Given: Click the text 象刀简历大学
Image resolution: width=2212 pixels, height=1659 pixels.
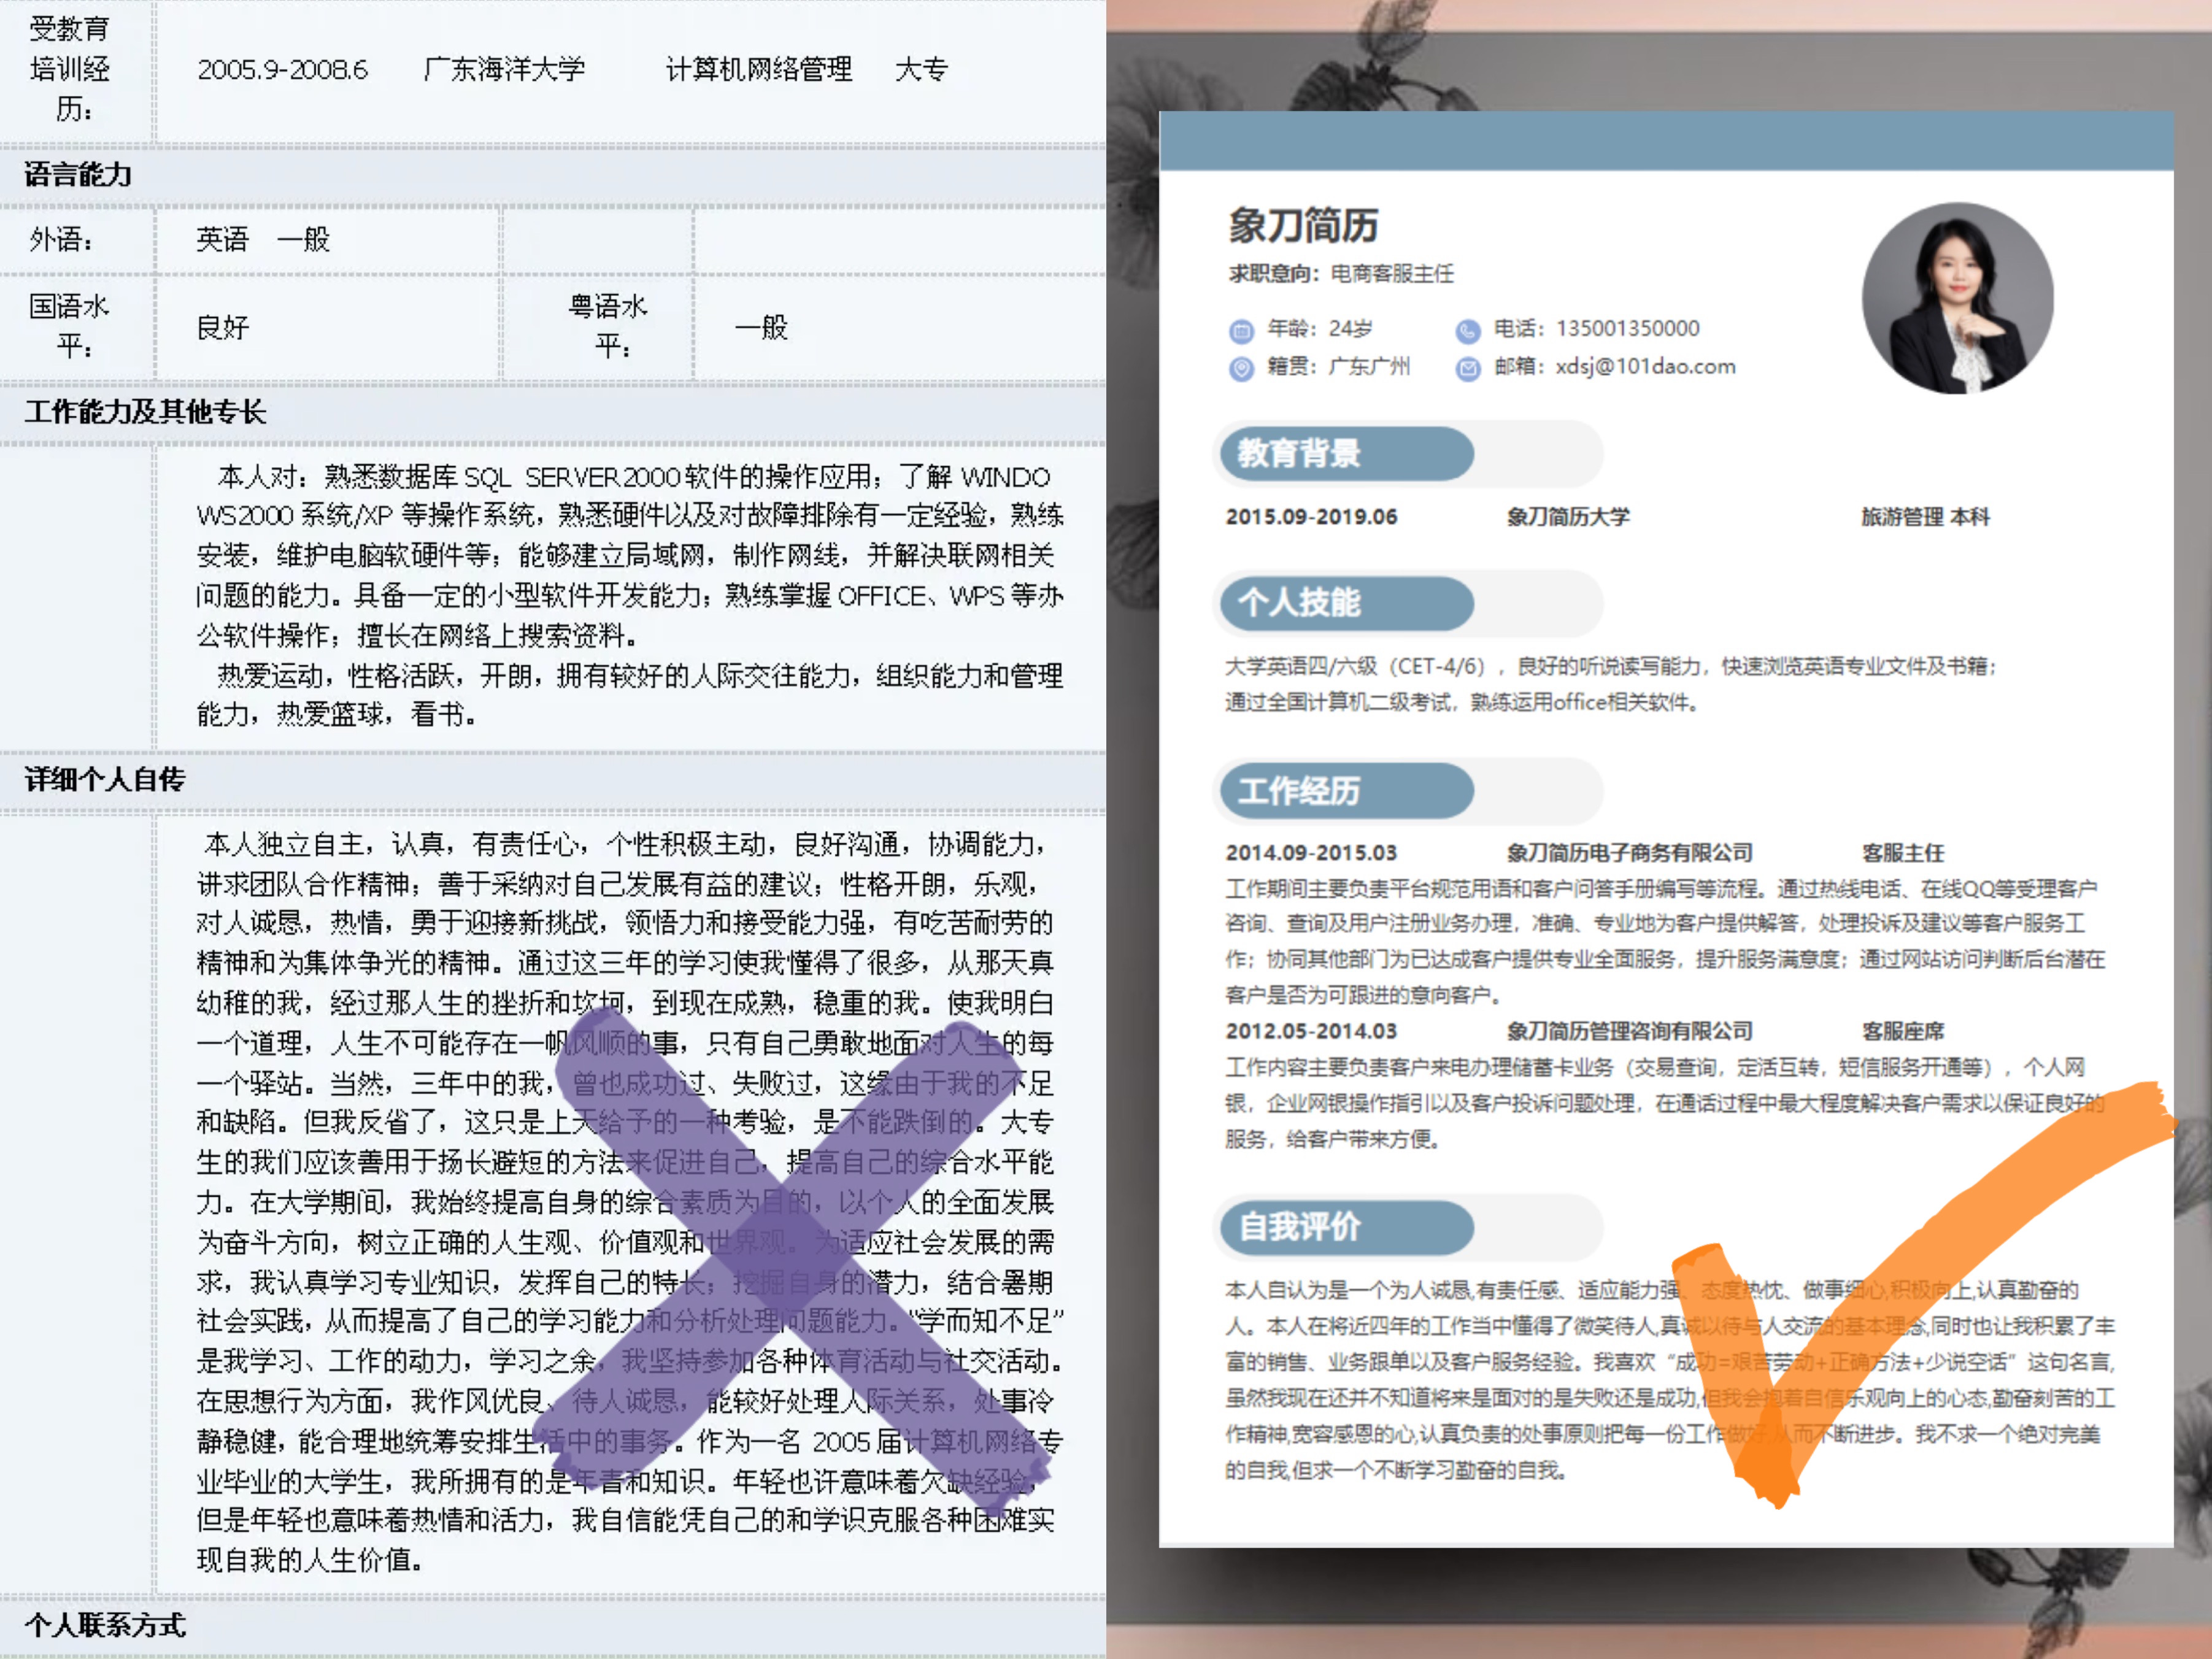Looking at the screenshot, I should (x=1568, y=517).
